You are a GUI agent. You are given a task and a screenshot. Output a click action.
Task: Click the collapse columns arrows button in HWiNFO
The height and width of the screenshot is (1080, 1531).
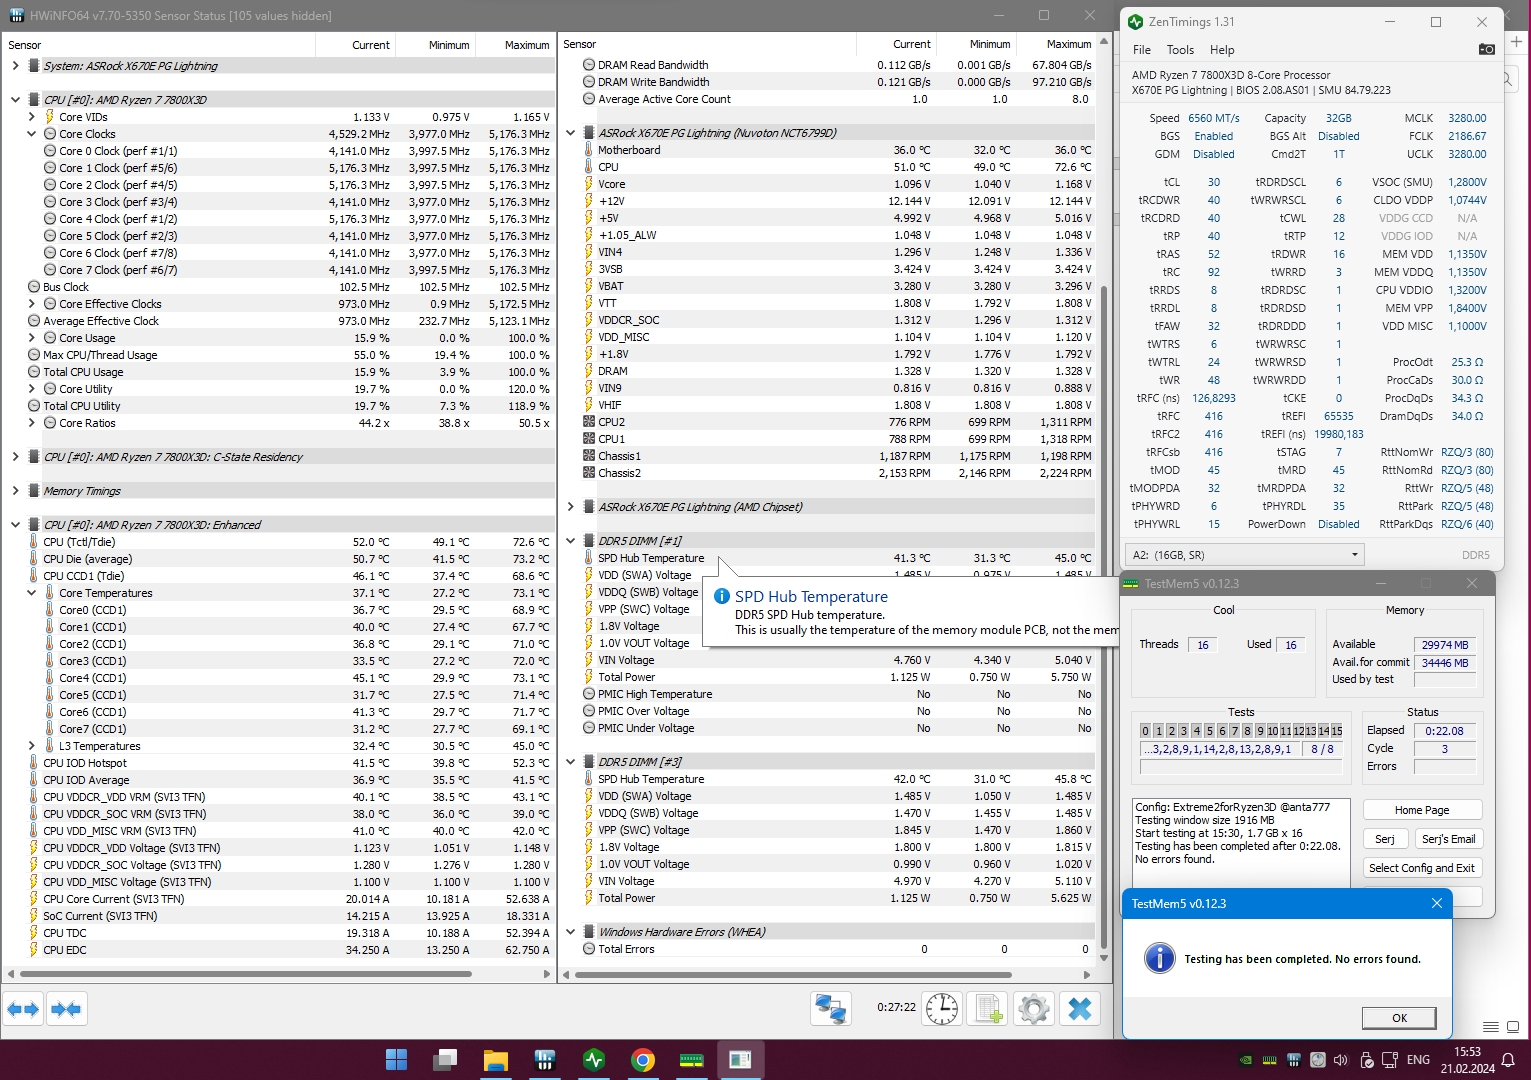tap(66, 1009)
